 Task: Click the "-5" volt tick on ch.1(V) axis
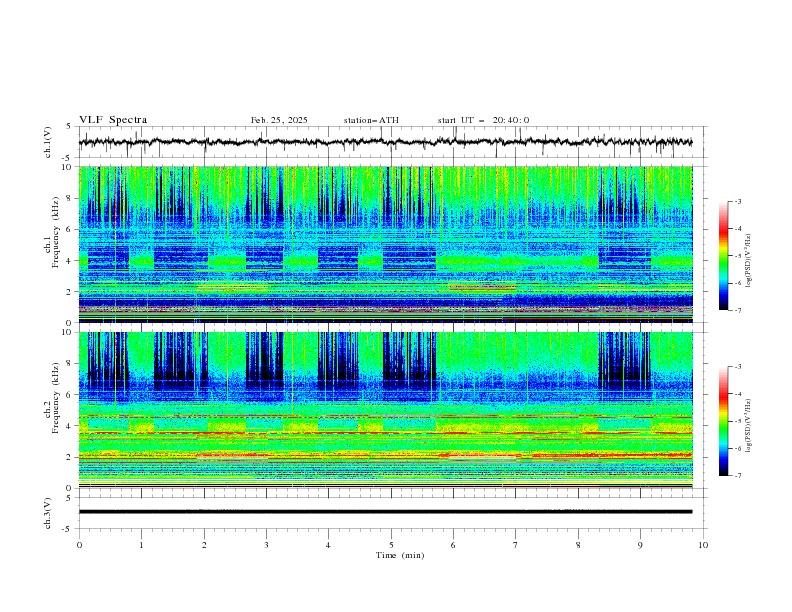click(68, 158)
